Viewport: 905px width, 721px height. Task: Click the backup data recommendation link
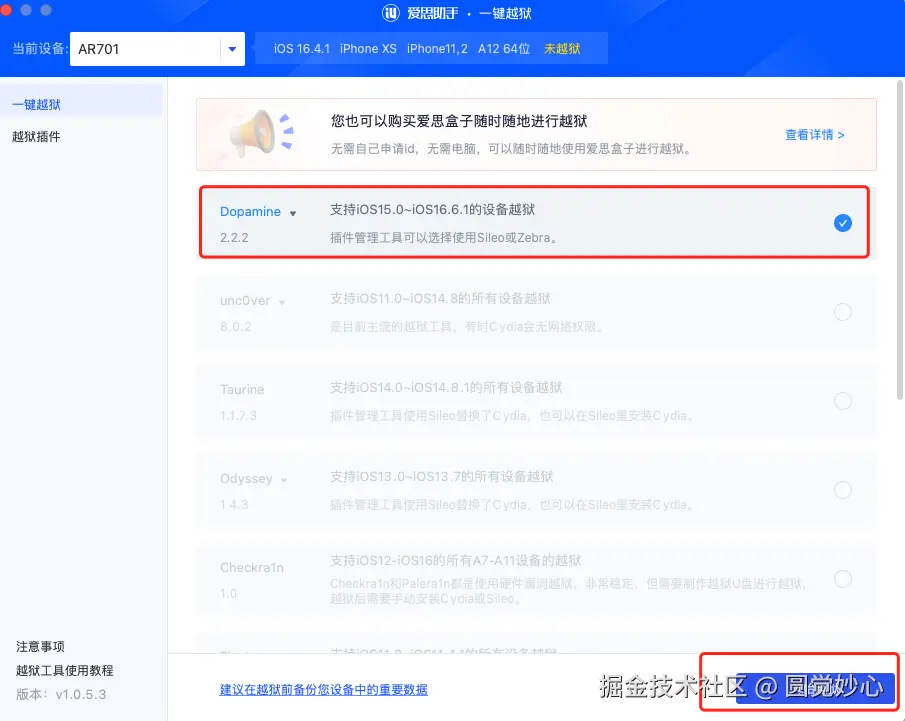pos(323,689)
